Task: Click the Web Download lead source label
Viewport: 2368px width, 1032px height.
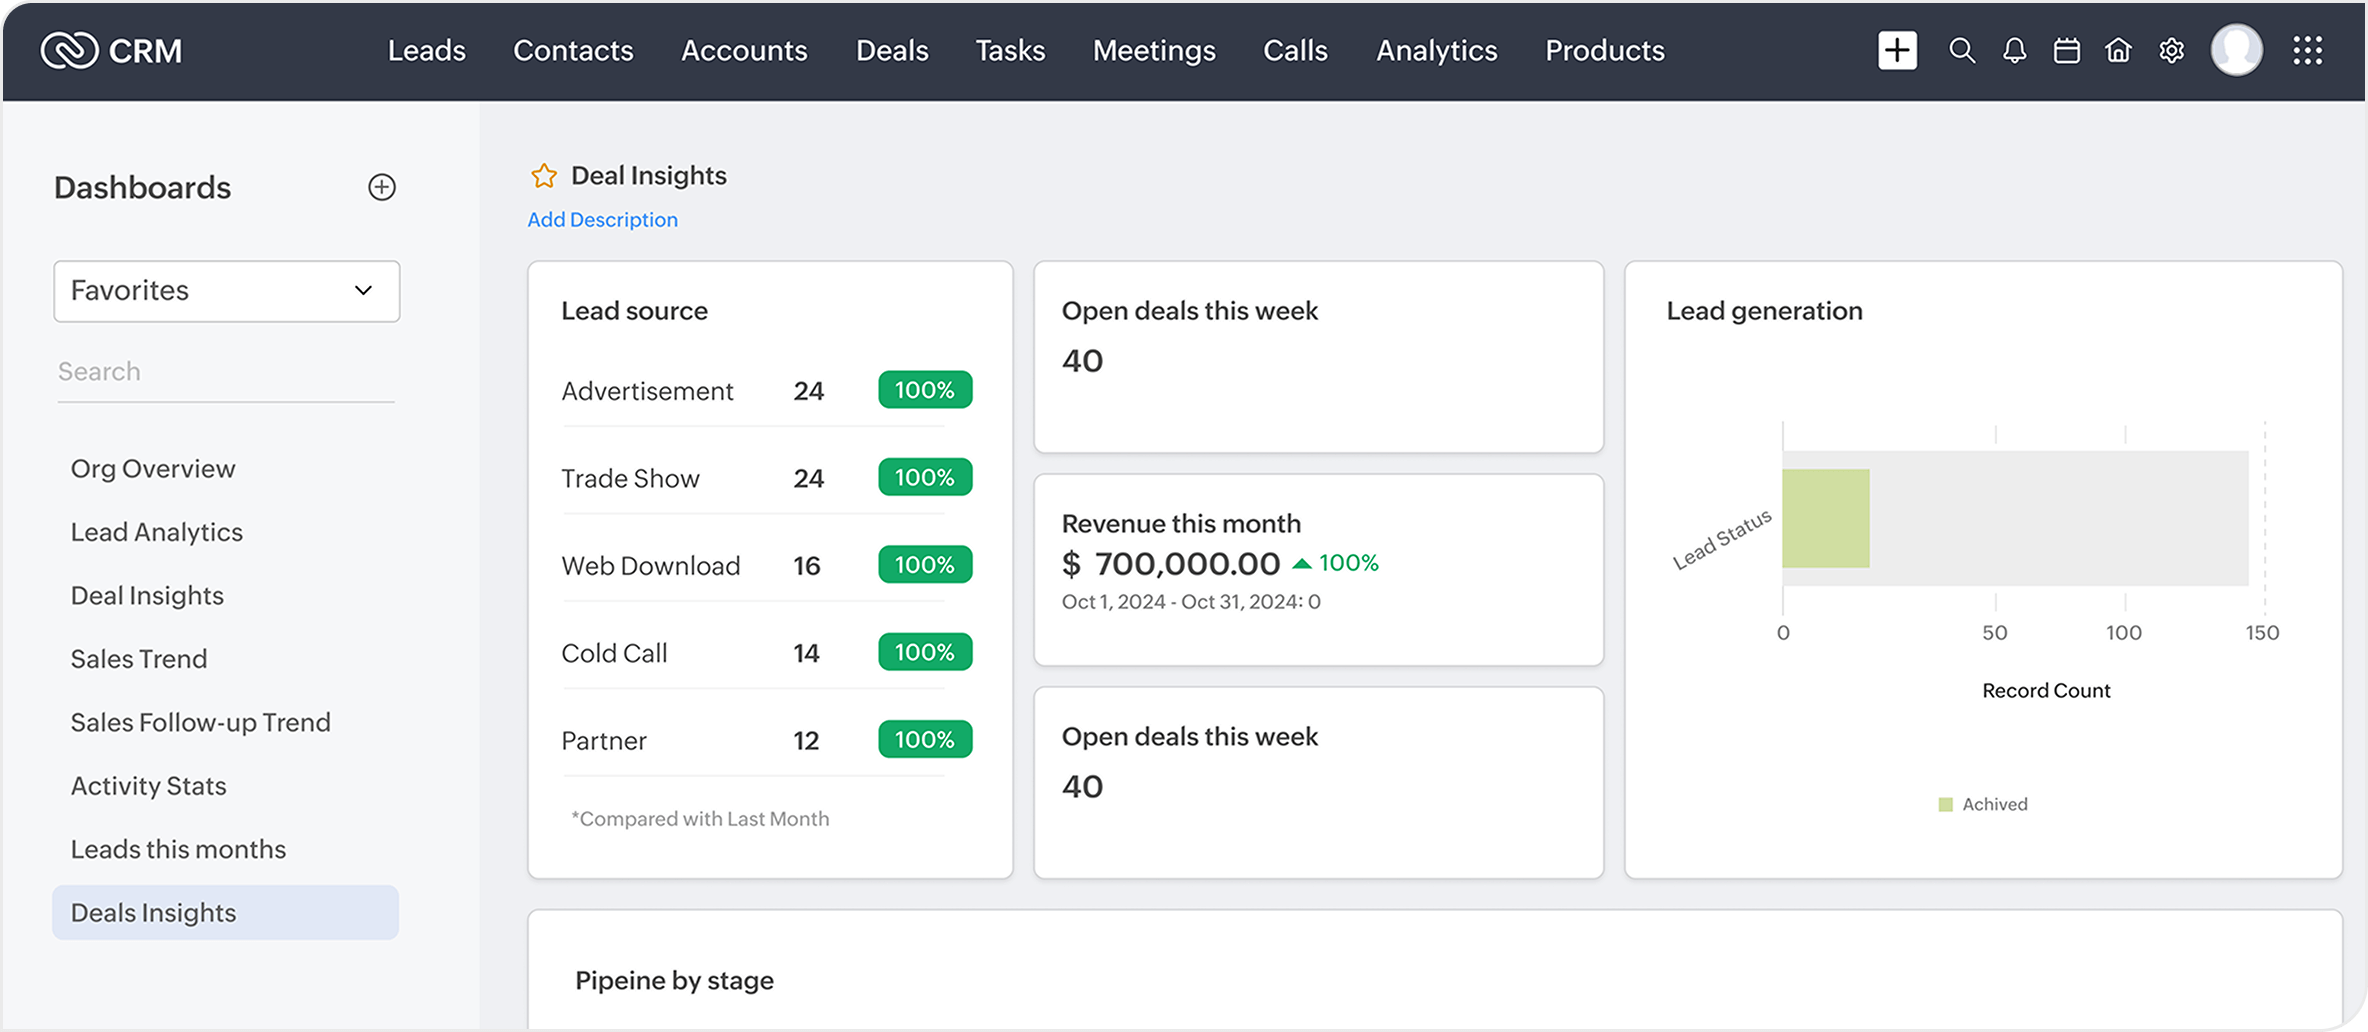Action: pos(651,566)
